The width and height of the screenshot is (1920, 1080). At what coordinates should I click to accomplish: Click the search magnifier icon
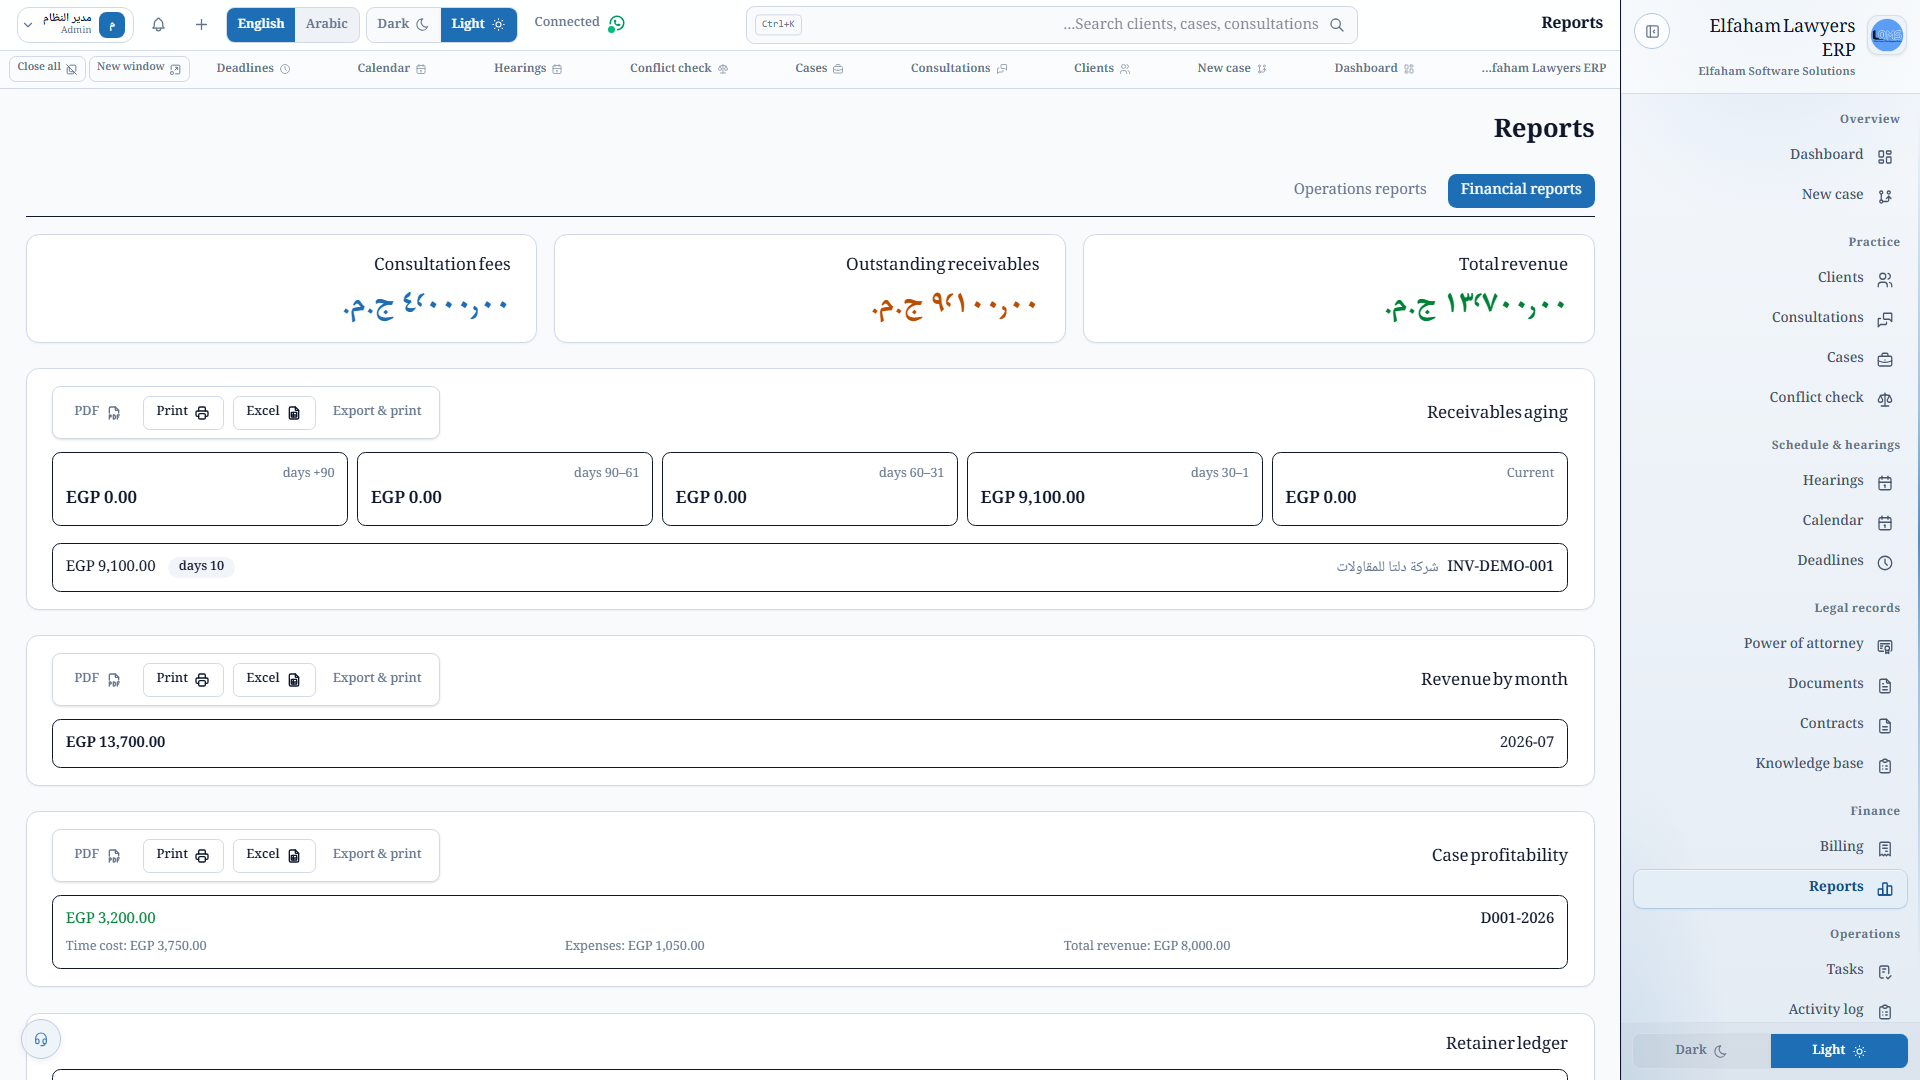[x=1337, y=25]
